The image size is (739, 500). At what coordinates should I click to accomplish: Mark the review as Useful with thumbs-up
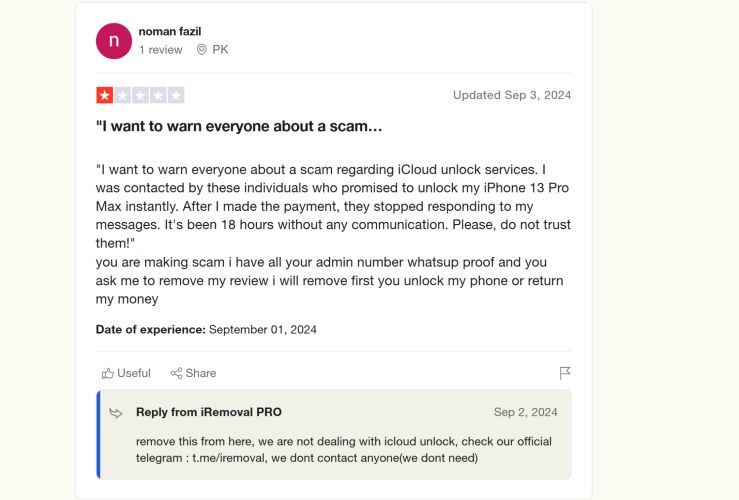point(126,373)
